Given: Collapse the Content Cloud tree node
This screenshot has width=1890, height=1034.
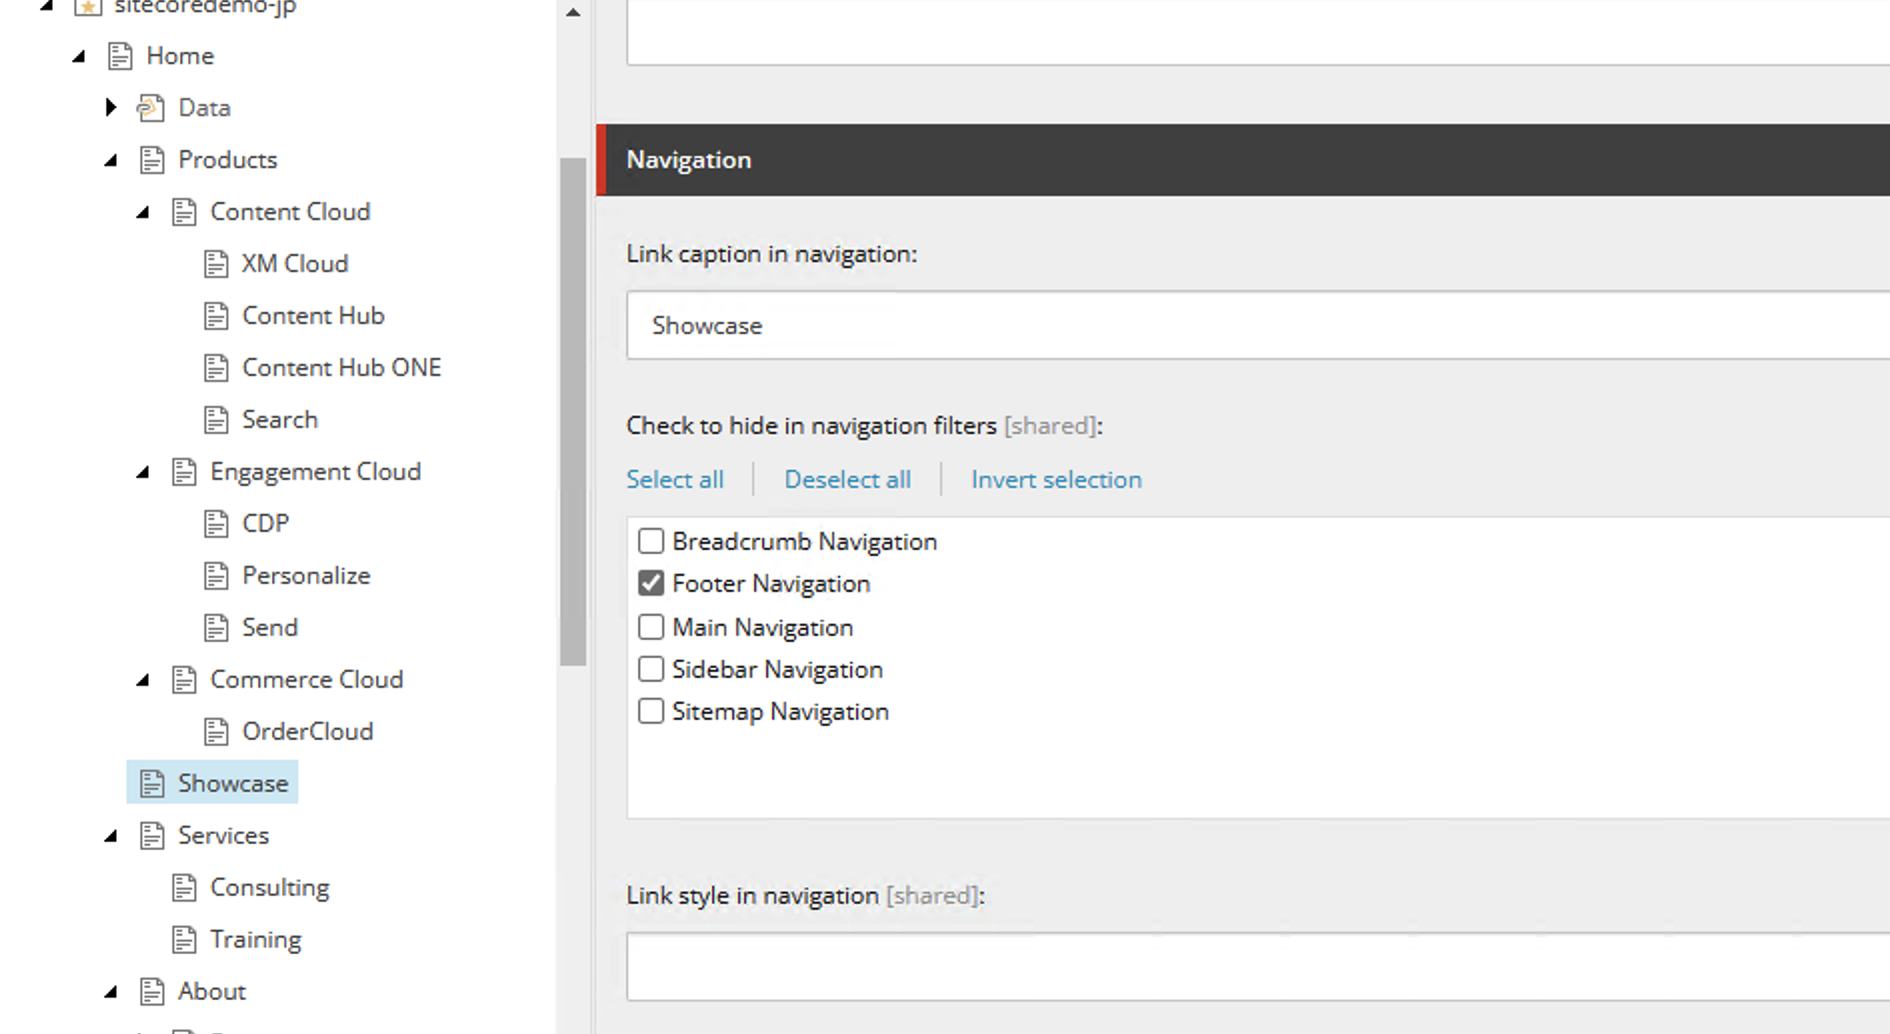Looking at the screenshot, I should pyautogui.click(x=143, y=213).
